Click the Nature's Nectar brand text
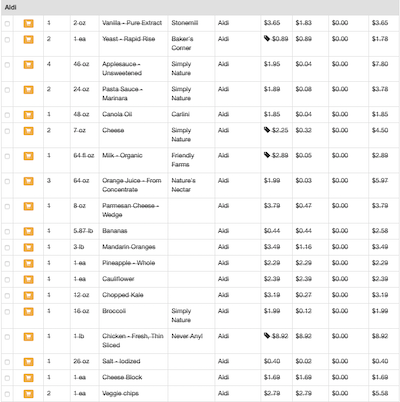Viewport: 400px width, 402px height. point(183,185)
